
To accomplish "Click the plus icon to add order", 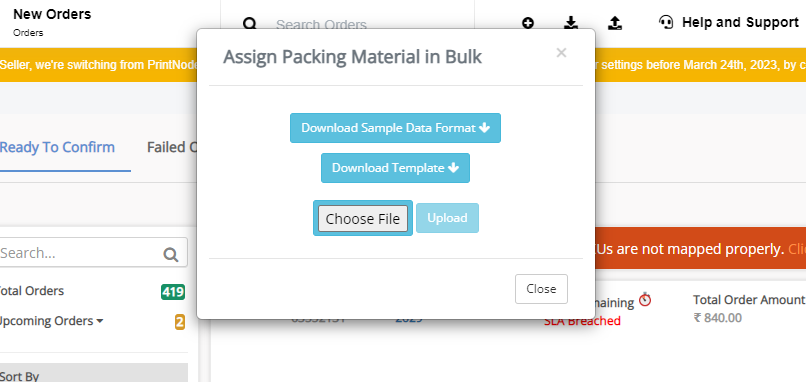I will pos(528,23).
